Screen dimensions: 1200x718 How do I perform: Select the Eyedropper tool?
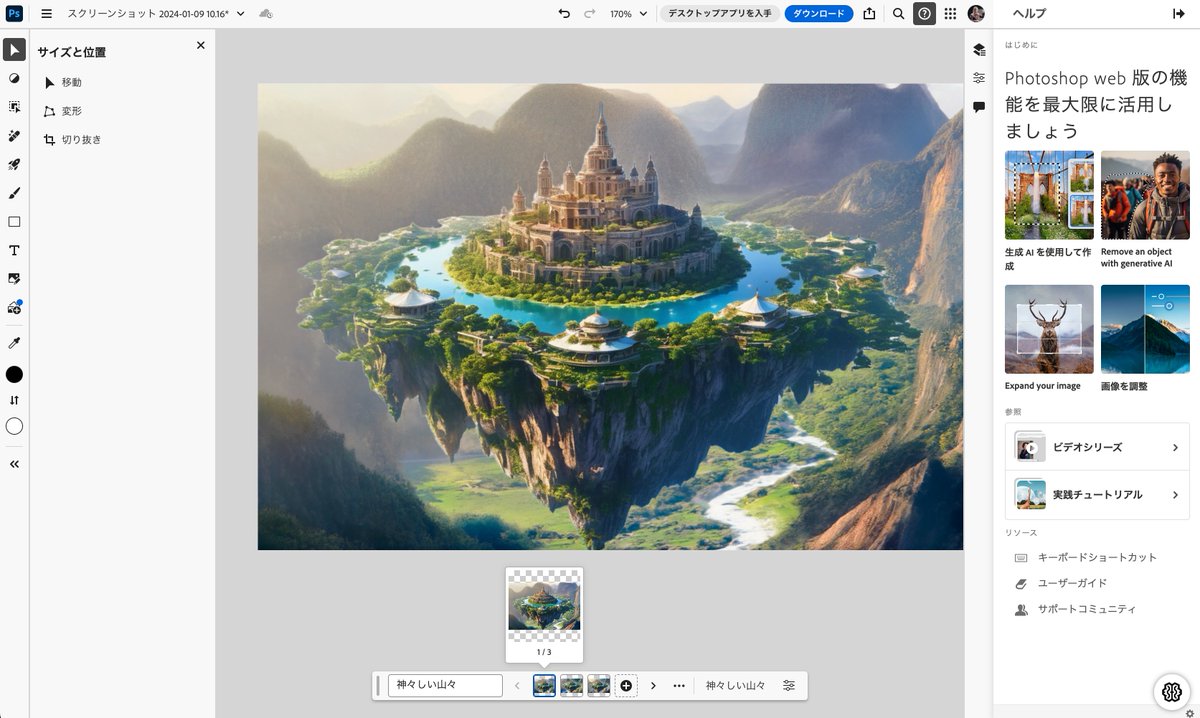click(x=14, y=343)
